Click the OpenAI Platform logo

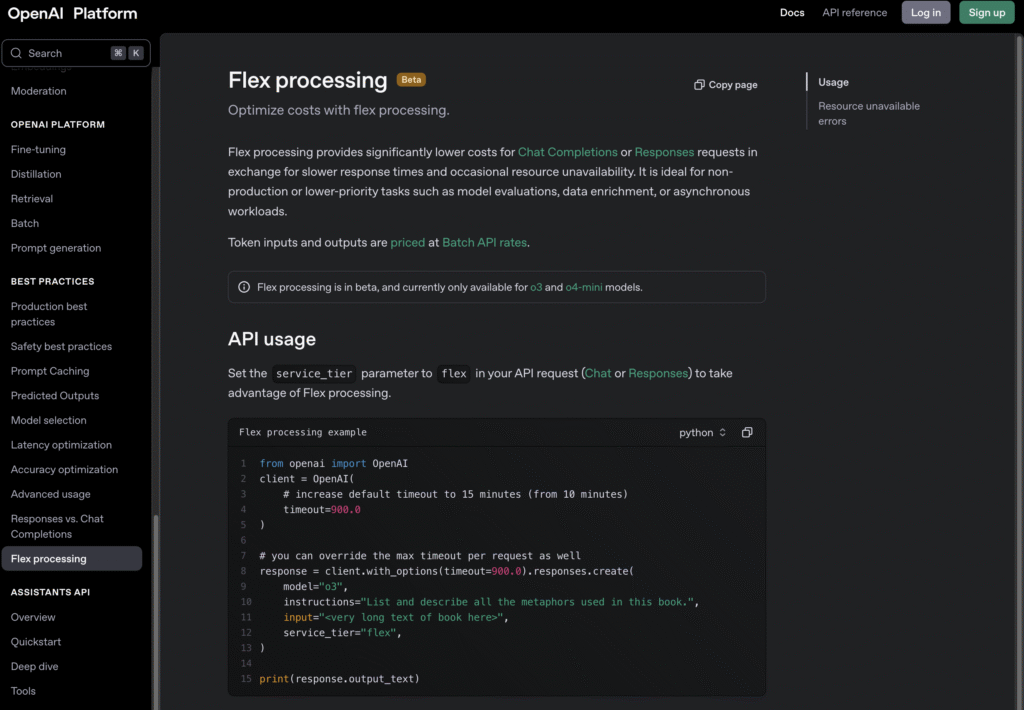72,13
